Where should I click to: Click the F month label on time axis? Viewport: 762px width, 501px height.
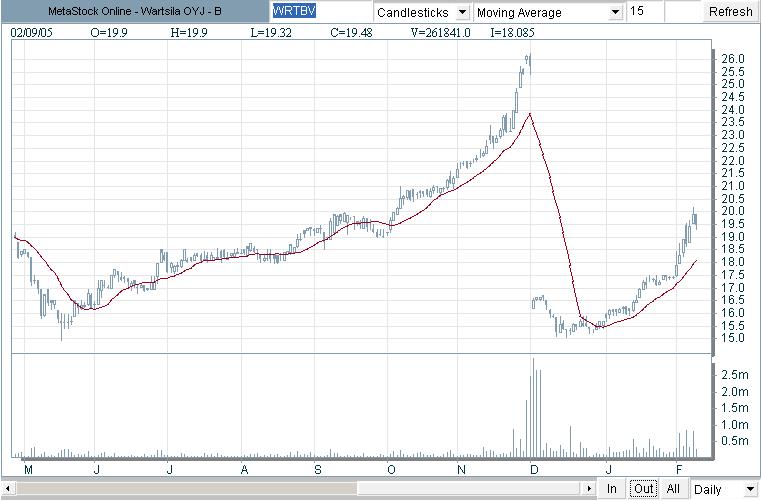coord(679,469)
